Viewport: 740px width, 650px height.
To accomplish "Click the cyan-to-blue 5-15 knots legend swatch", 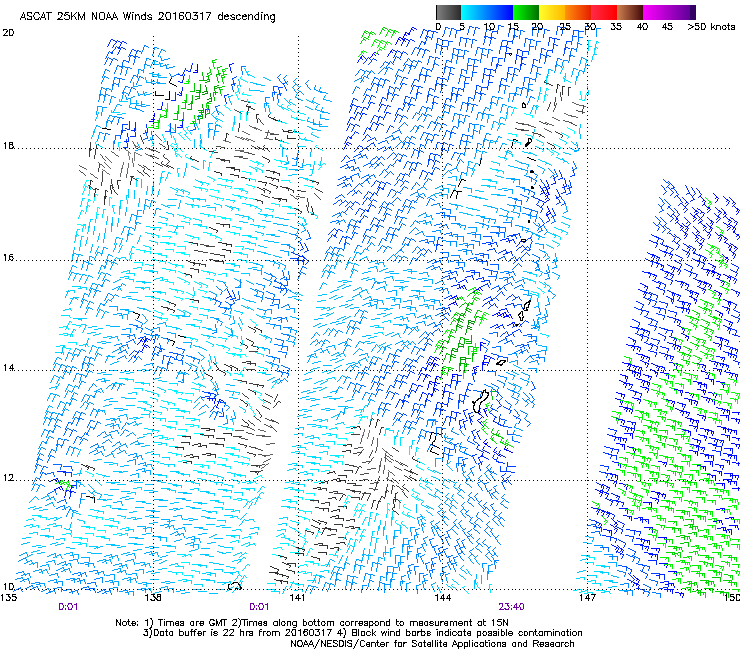I will click(487, 12).
